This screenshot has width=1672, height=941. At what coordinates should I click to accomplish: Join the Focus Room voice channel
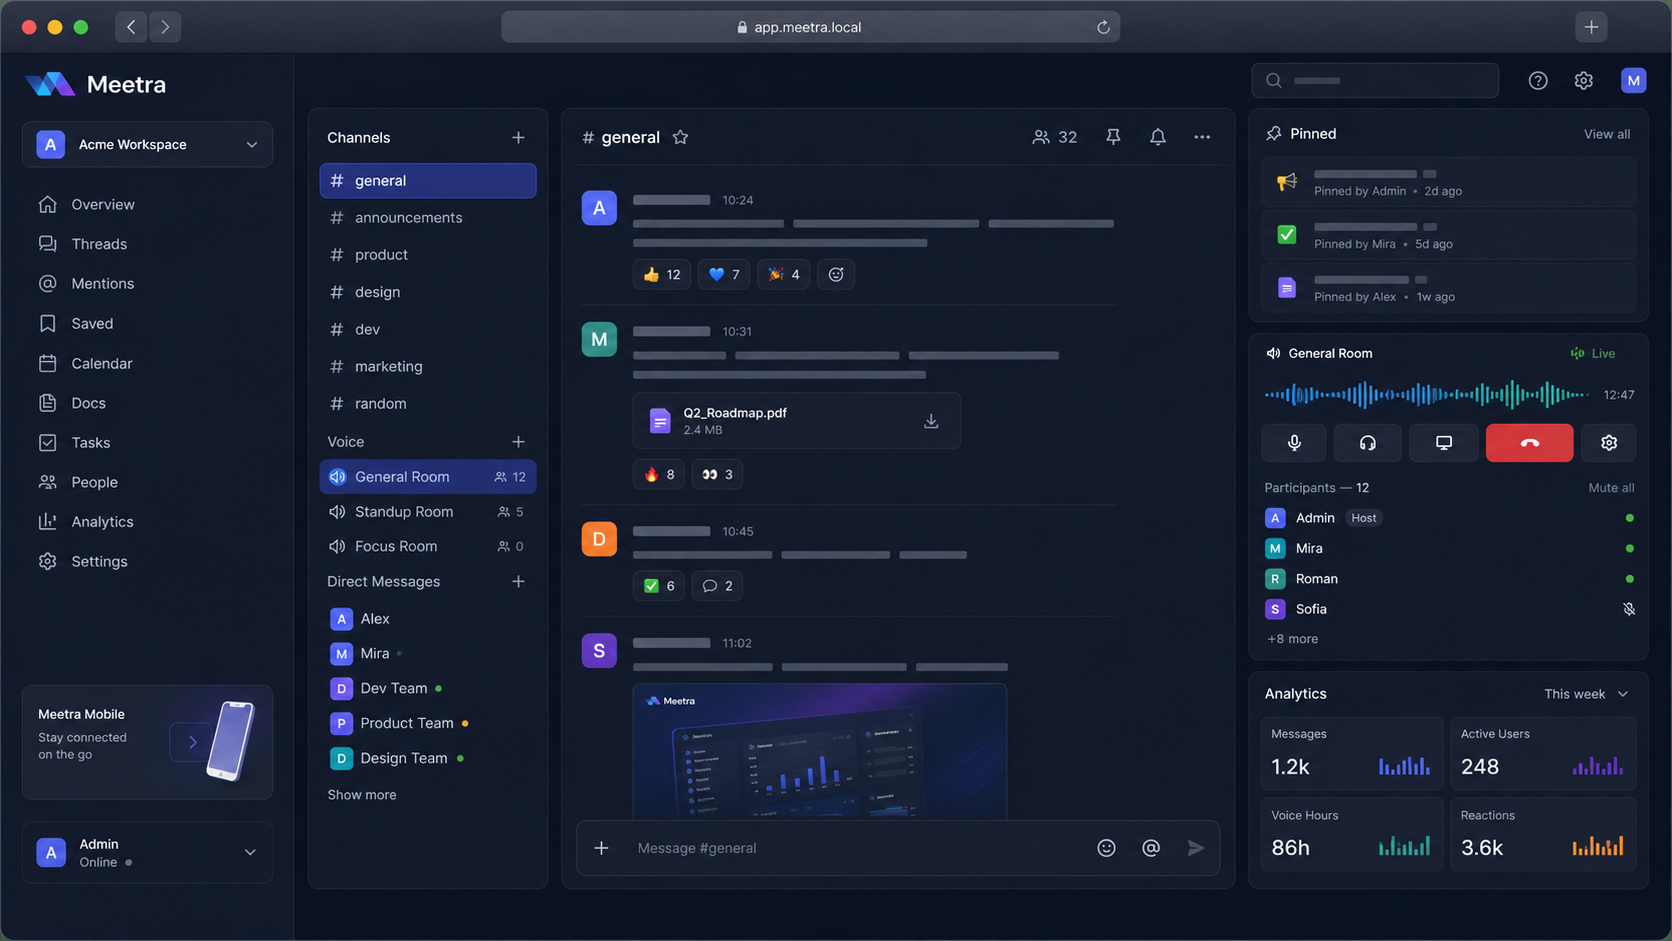click(428, 546)
